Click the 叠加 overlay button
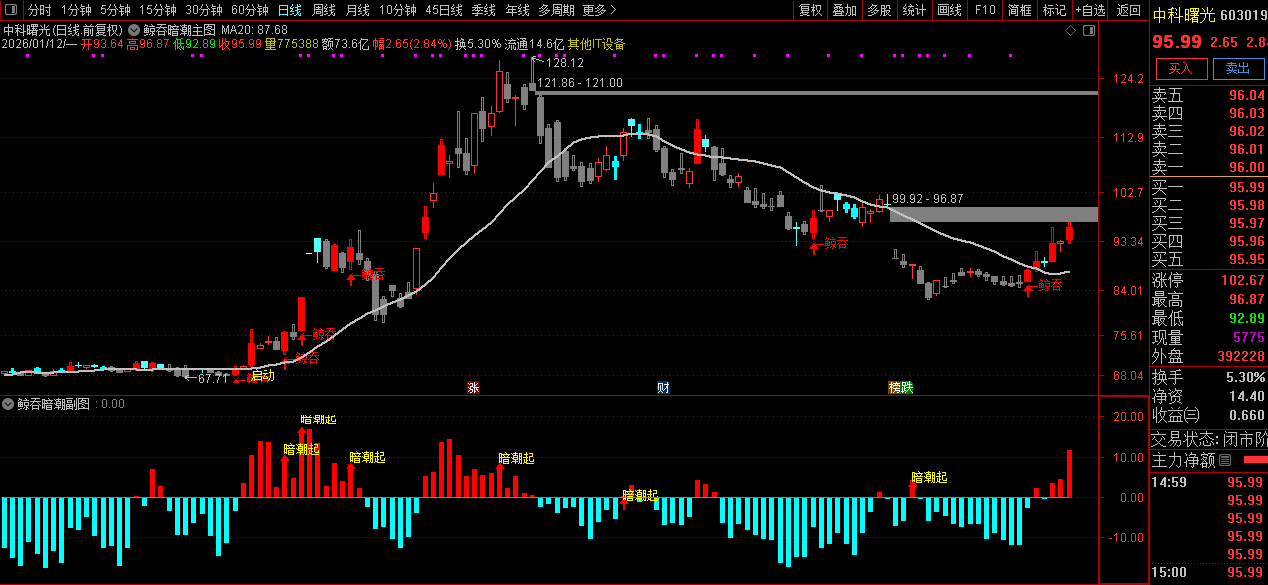This screenshot has width=1268, height=585. (x=845, y=10)
